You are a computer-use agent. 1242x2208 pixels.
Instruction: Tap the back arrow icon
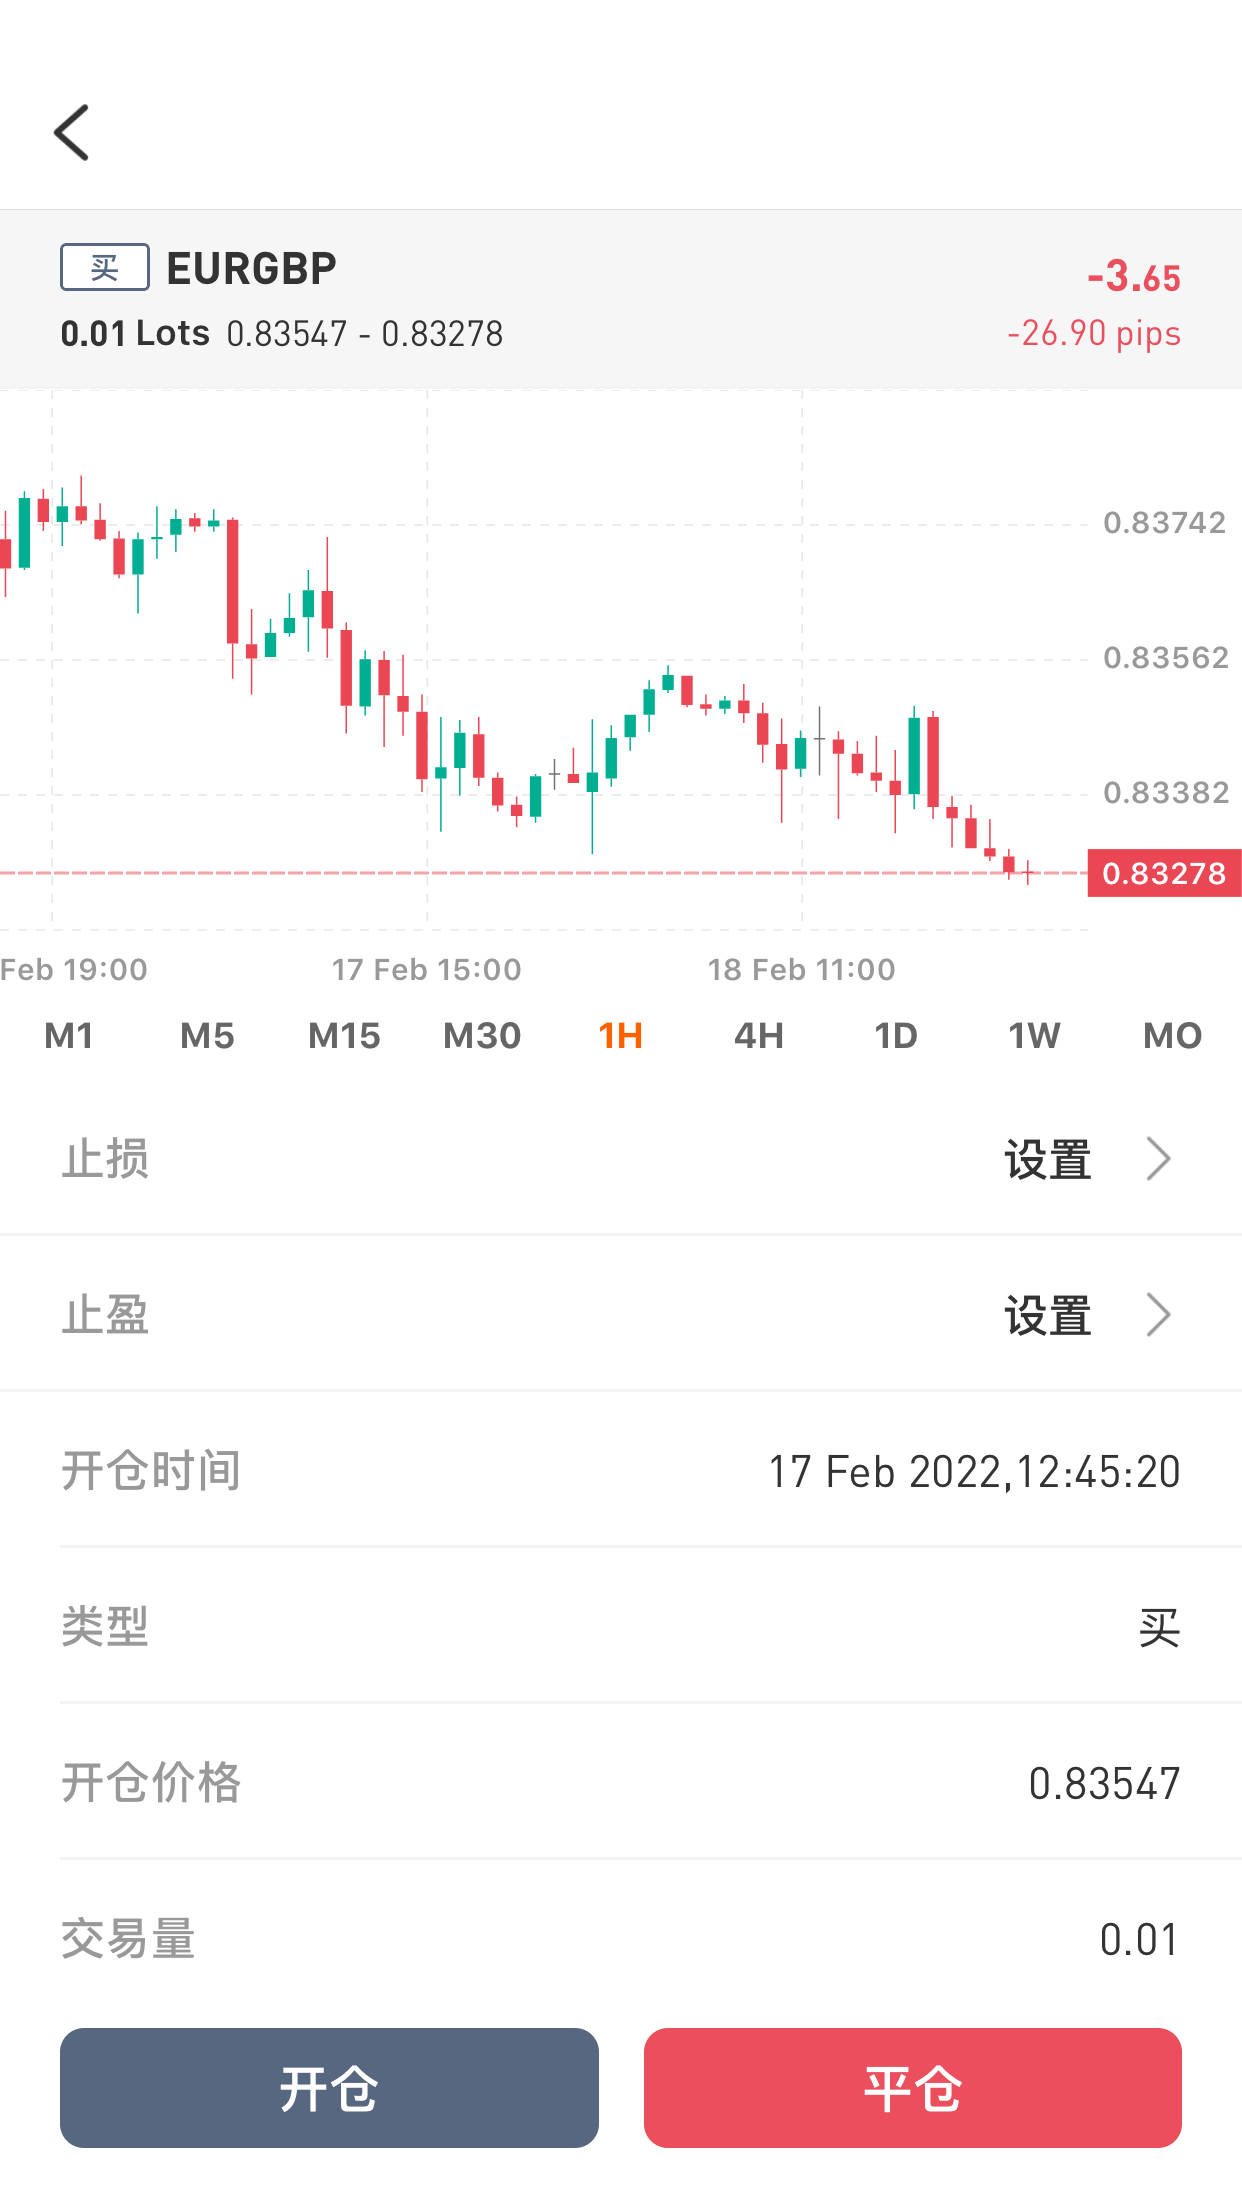[x=72, y=132]
